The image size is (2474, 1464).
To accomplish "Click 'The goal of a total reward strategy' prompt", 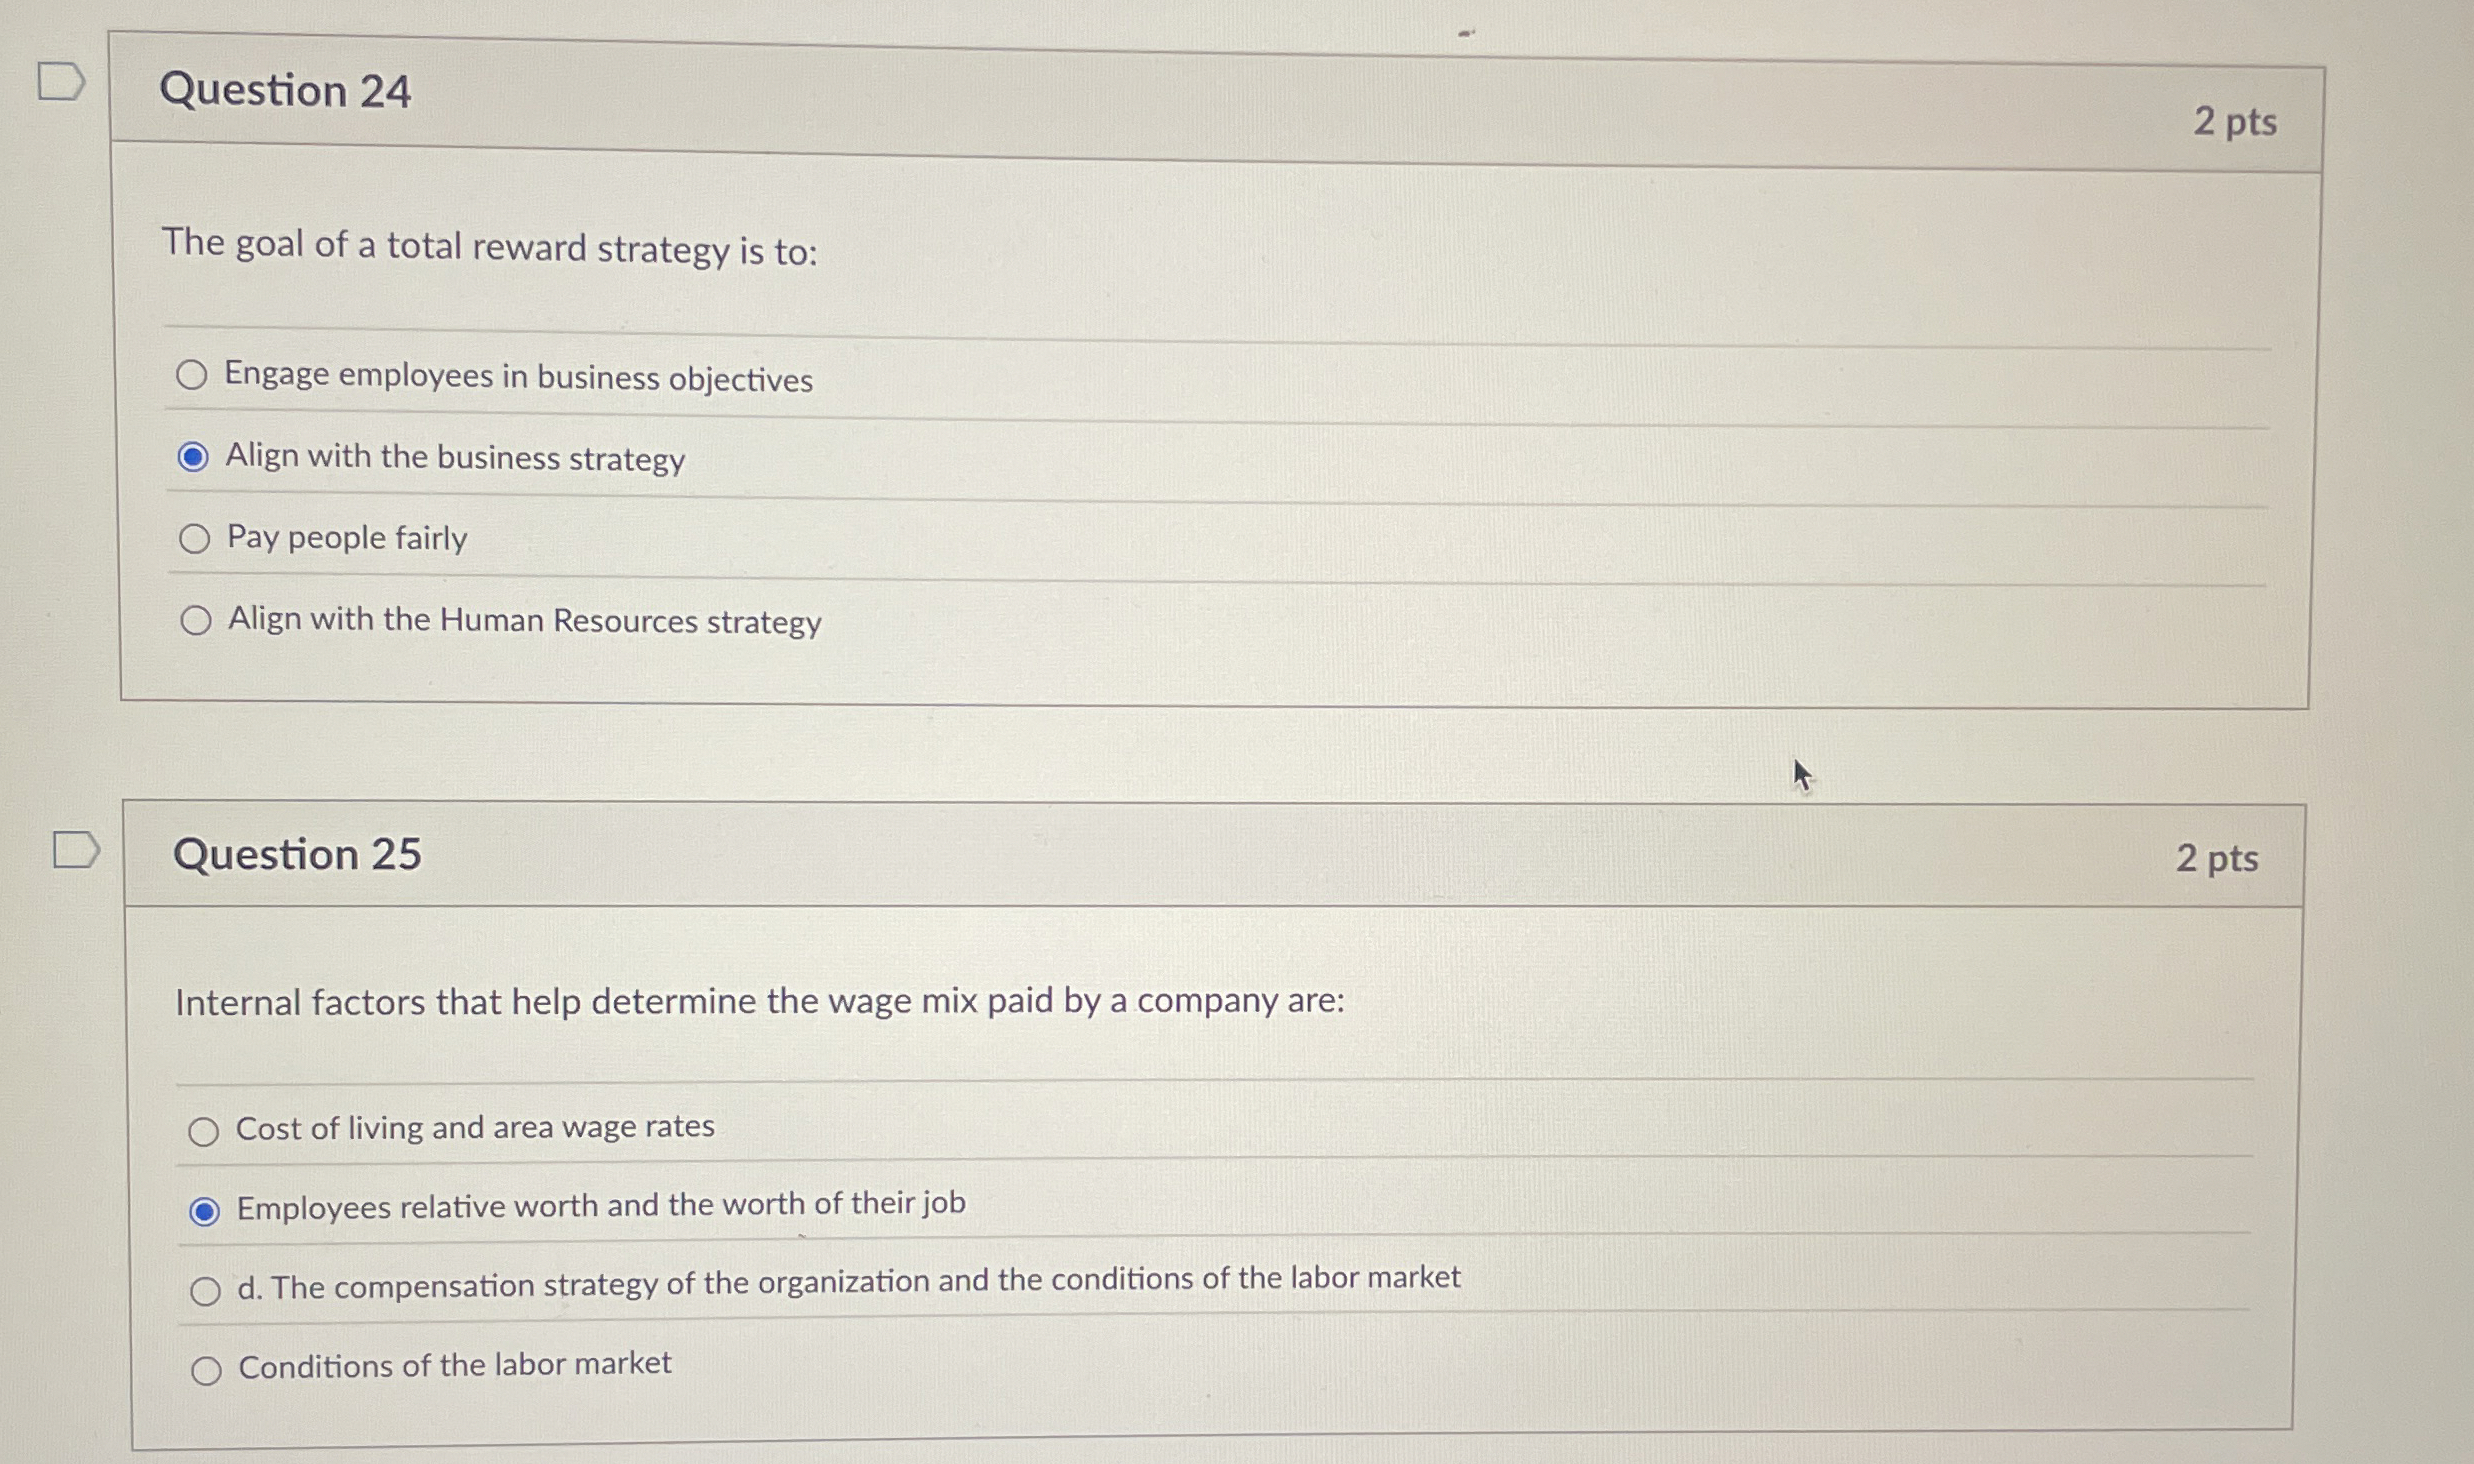I will [489, 247].
